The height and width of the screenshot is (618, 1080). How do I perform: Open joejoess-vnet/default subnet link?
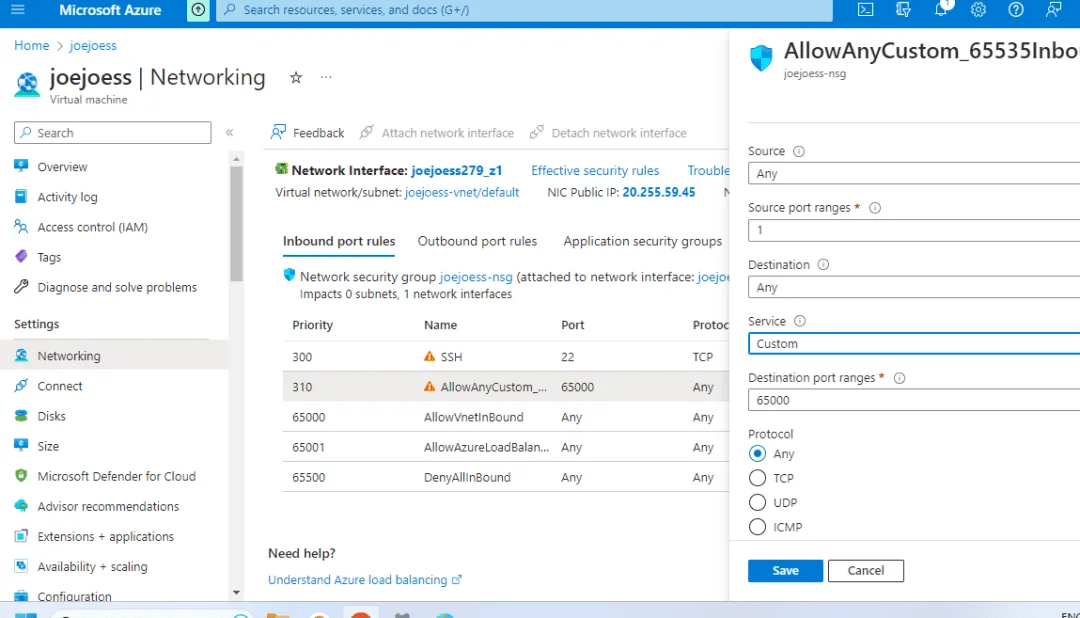(462, 192)
